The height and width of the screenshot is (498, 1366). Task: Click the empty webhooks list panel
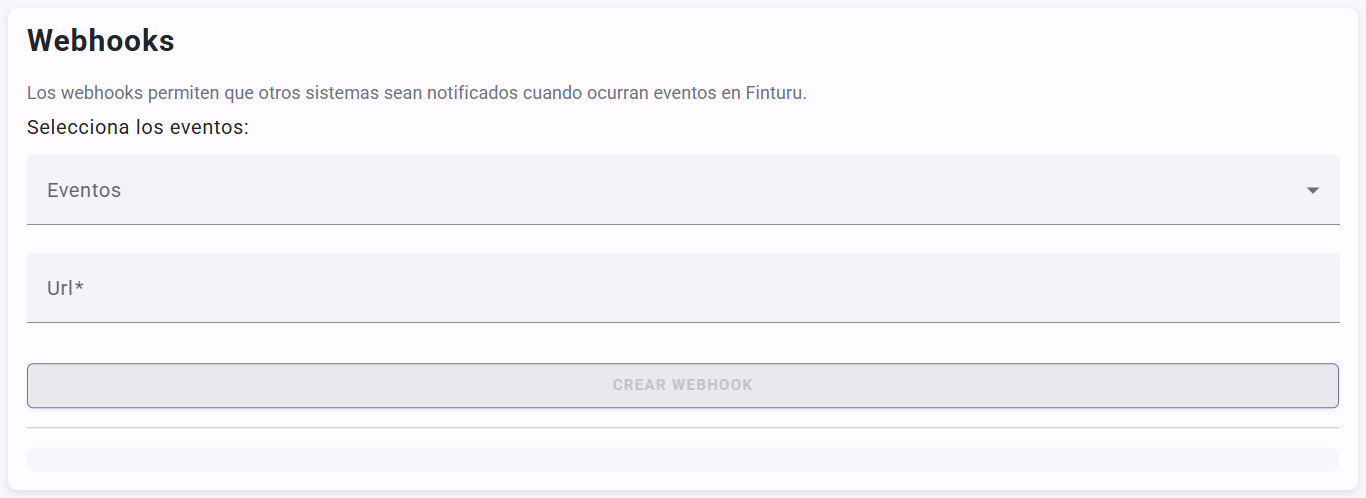click(682, 459)
